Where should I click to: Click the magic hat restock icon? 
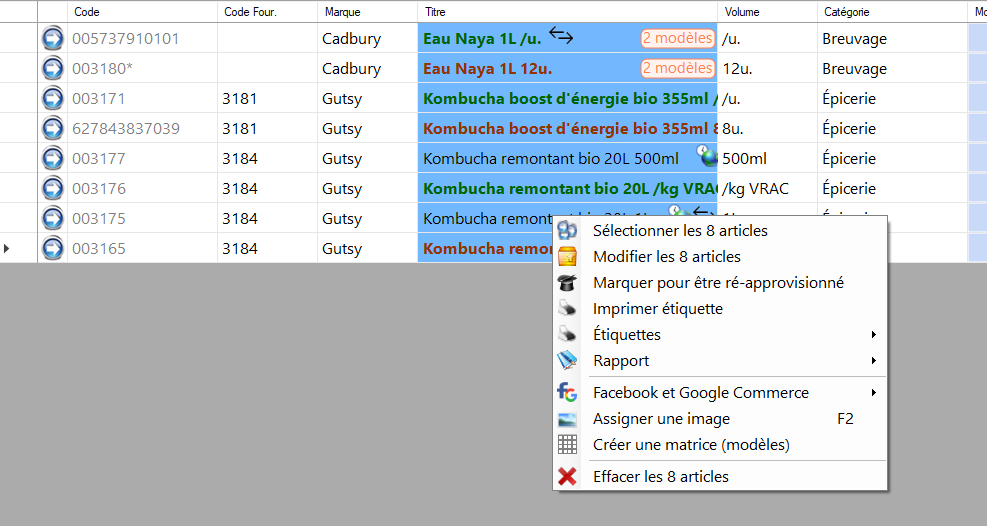(x=567, y=283)
